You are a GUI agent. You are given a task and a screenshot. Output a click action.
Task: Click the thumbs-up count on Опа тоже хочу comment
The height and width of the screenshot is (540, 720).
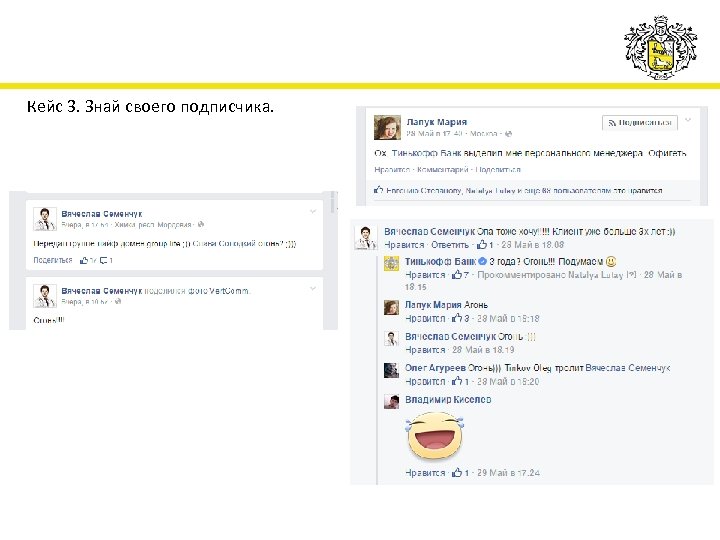point(485,245)
